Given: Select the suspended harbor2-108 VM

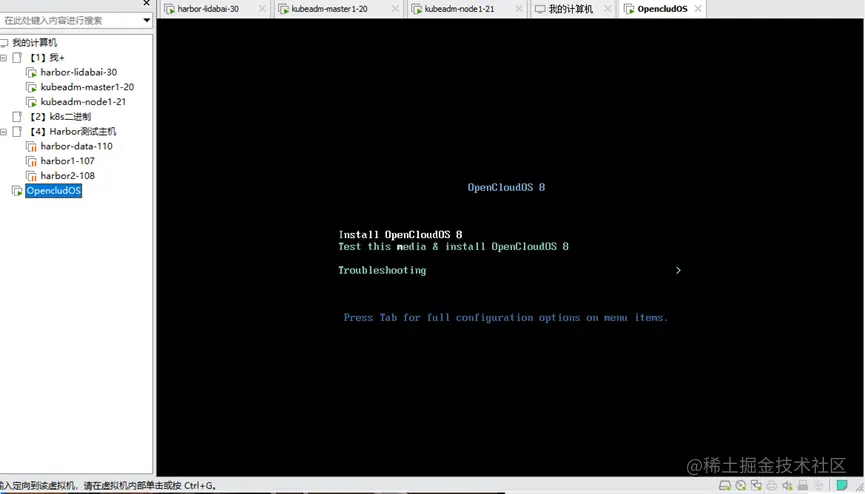Looking at the screenshot, I should (x=67, y=176).
